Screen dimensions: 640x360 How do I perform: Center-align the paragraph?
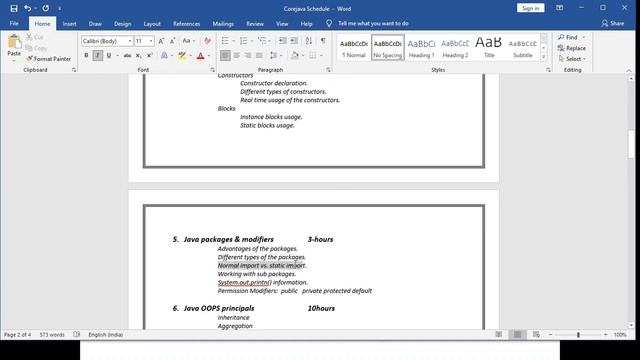pos(237,56)
